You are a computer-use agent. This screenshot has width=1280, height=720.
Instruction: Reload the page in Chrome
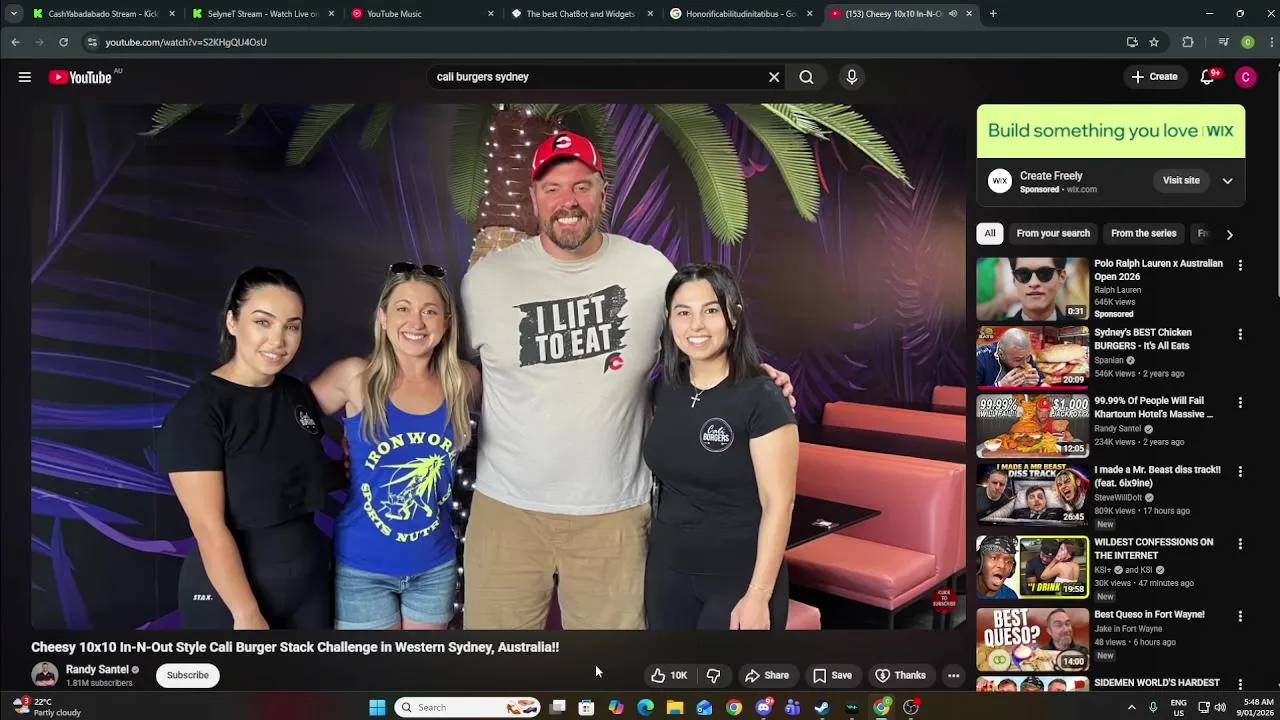click(63, 42)
